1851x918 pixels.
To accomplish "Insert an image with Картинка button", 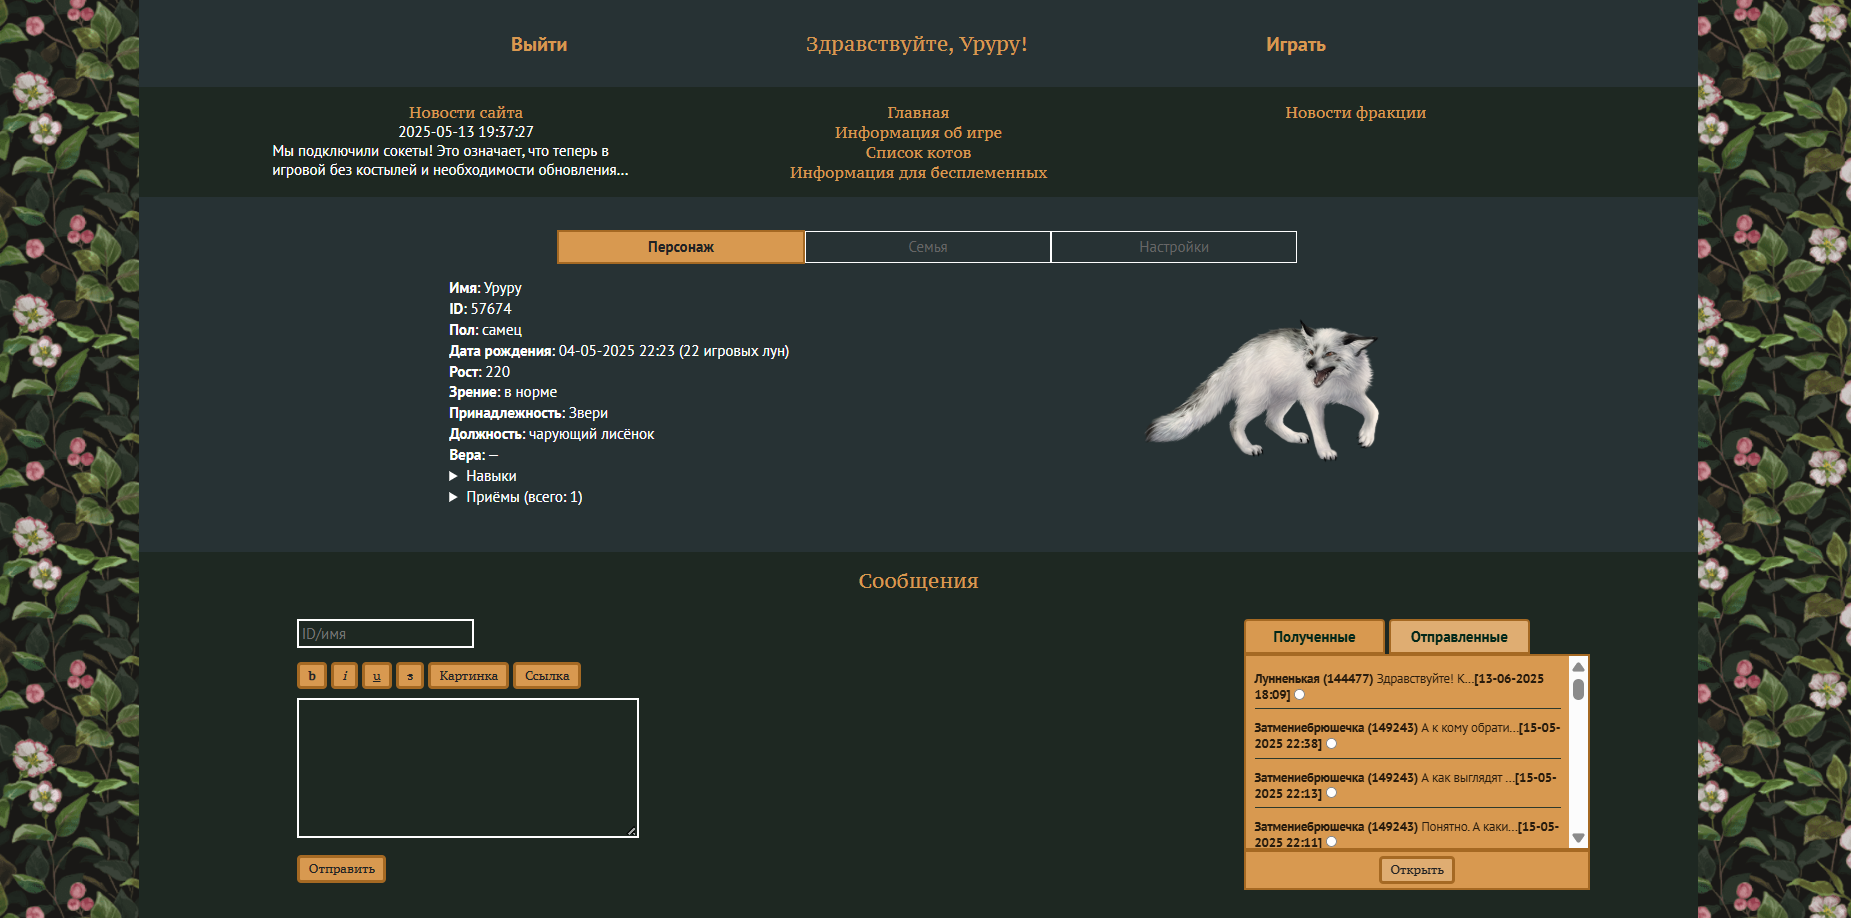I will [x=468, y=676].
